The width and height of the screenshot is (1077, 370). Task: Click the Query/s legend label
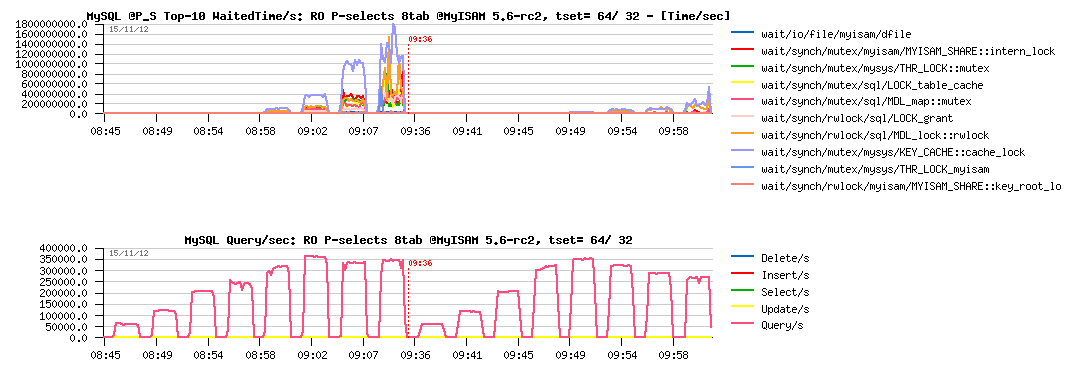pos(782,325)
